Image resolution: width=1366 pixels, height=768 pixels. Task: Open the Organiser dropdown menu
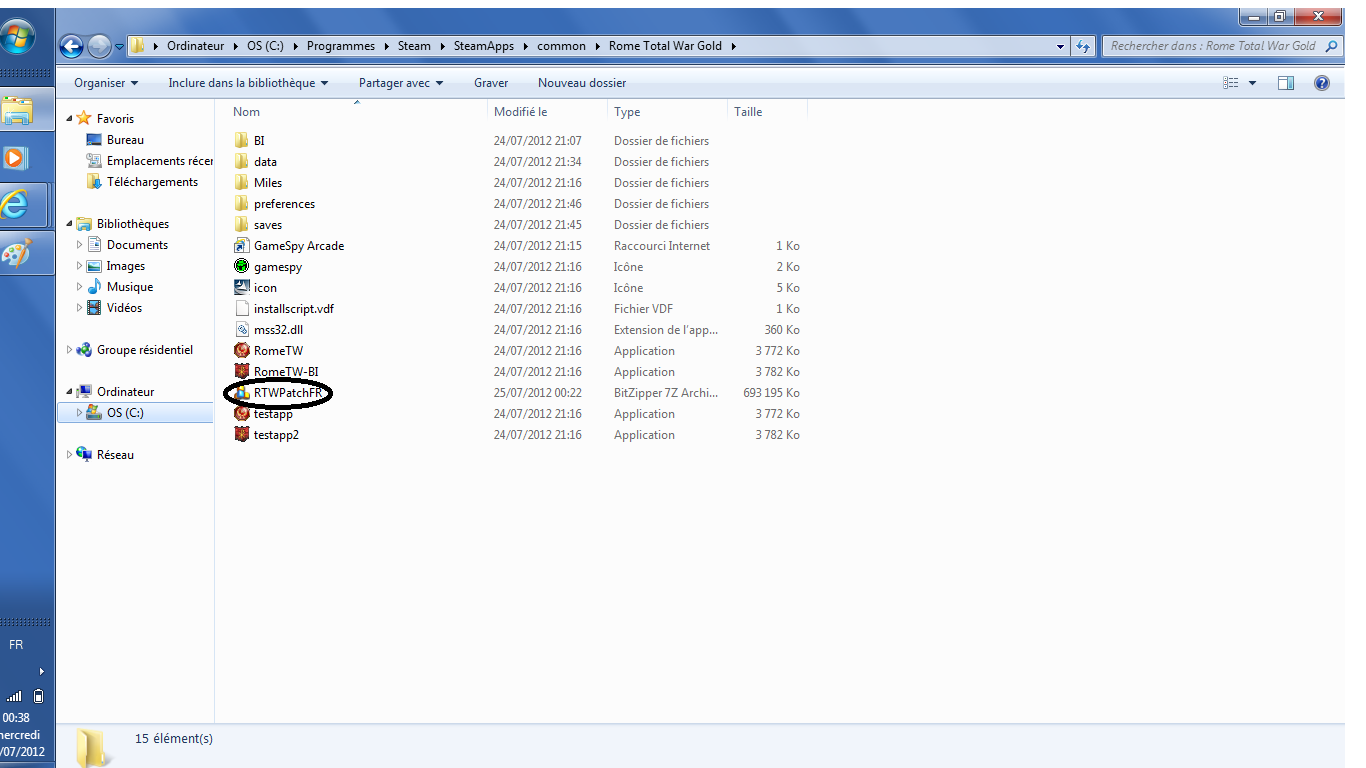[x=106, y=83]
